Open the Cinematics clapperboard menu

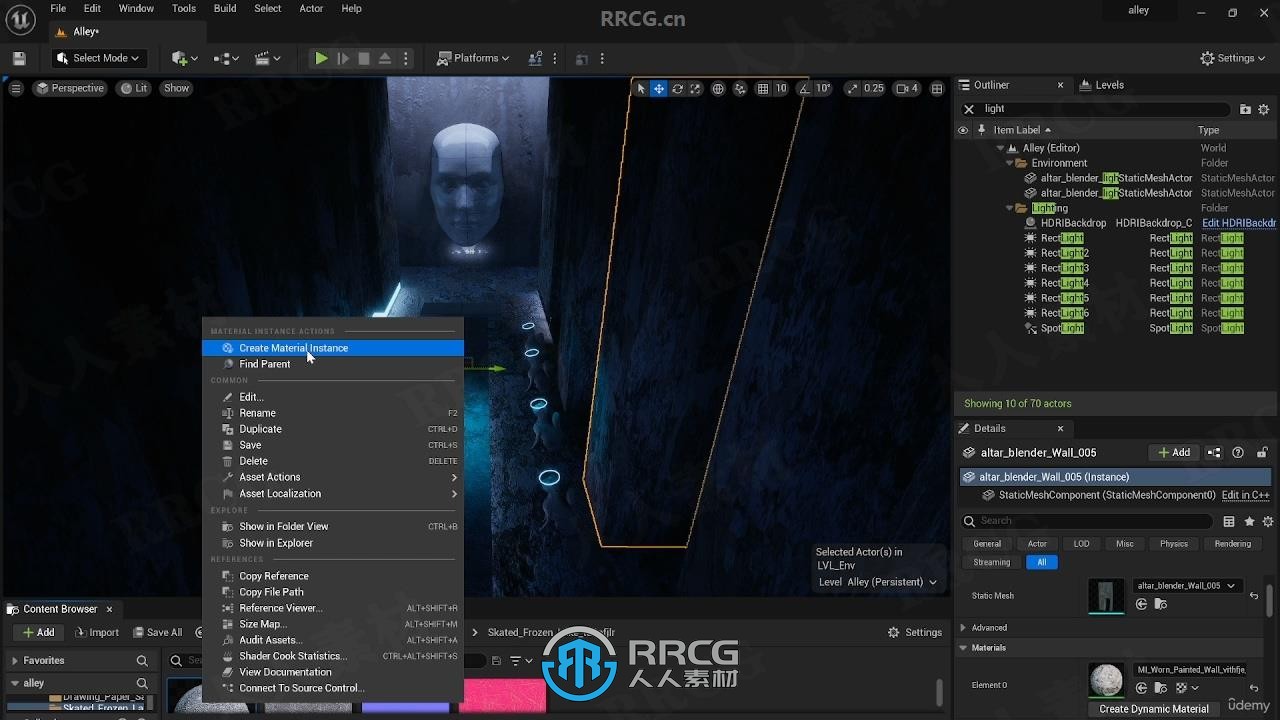click(x=269, y=58)
